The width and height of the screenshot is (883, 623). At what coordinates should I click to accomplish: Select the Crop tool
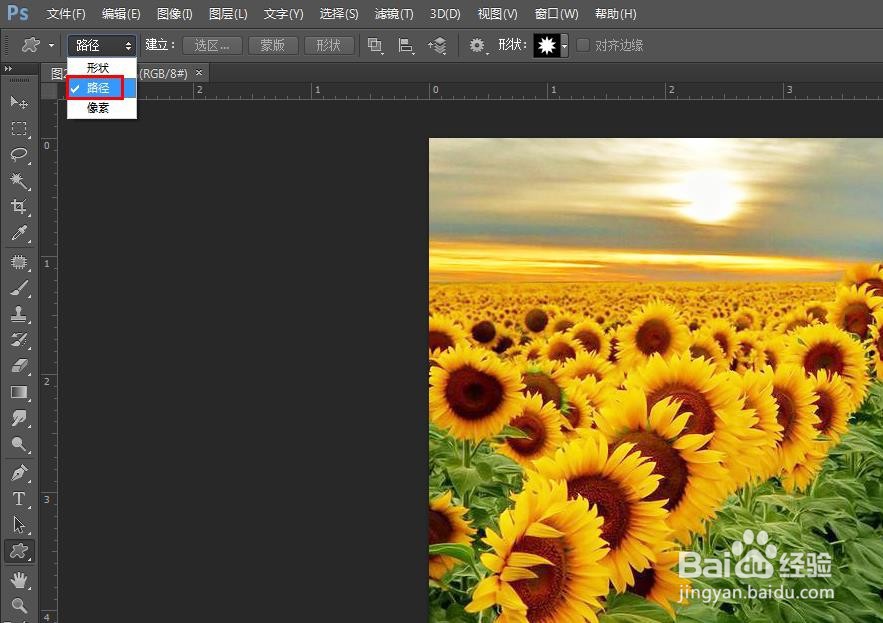pyautogui.click(x=19, y=206)
